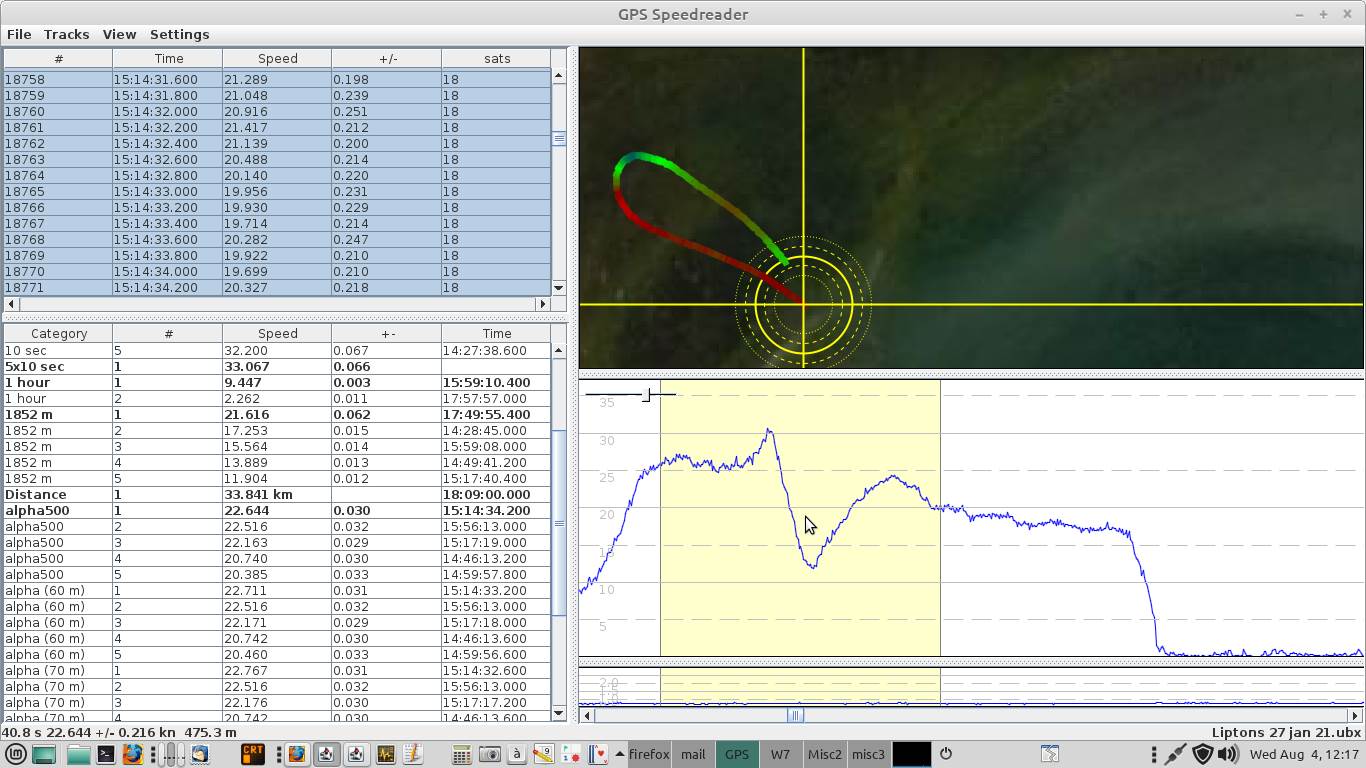Switch to the W7 workspace
1366x768 pixels.
pyautogui.click(x=780, y=755)
